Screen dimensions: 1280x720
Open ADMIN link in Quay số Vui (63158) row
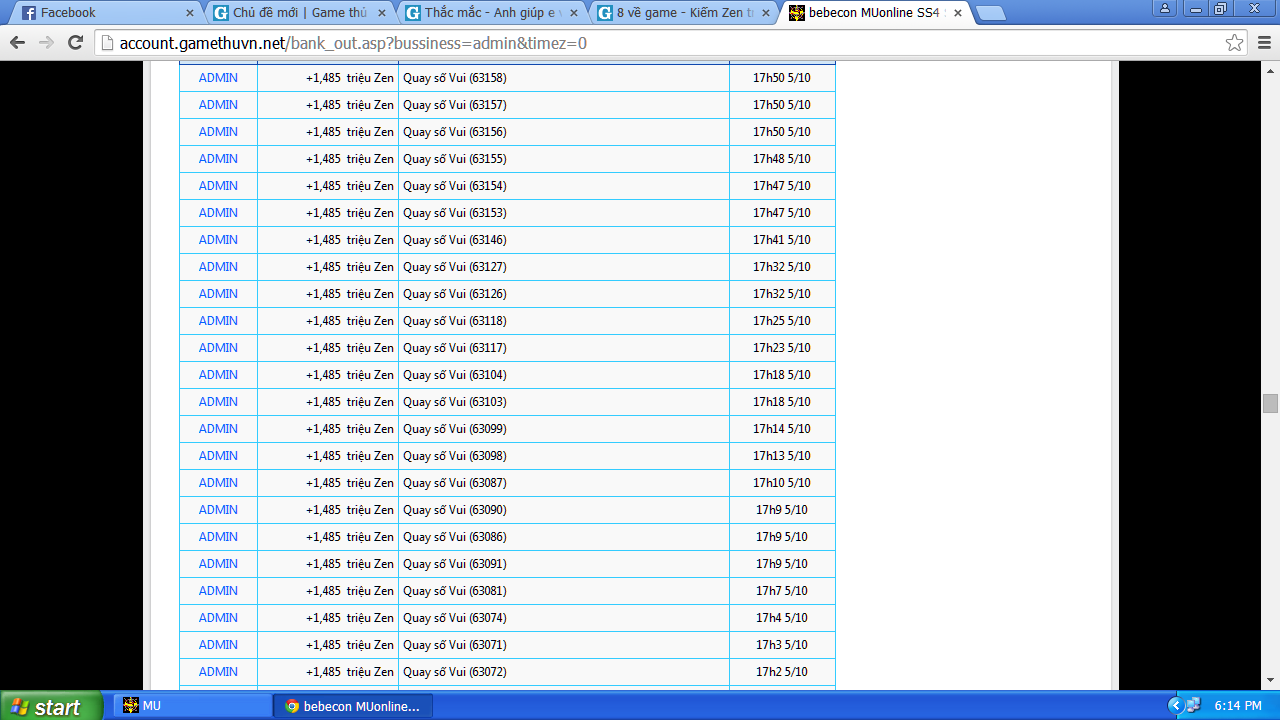coord(218,78)
